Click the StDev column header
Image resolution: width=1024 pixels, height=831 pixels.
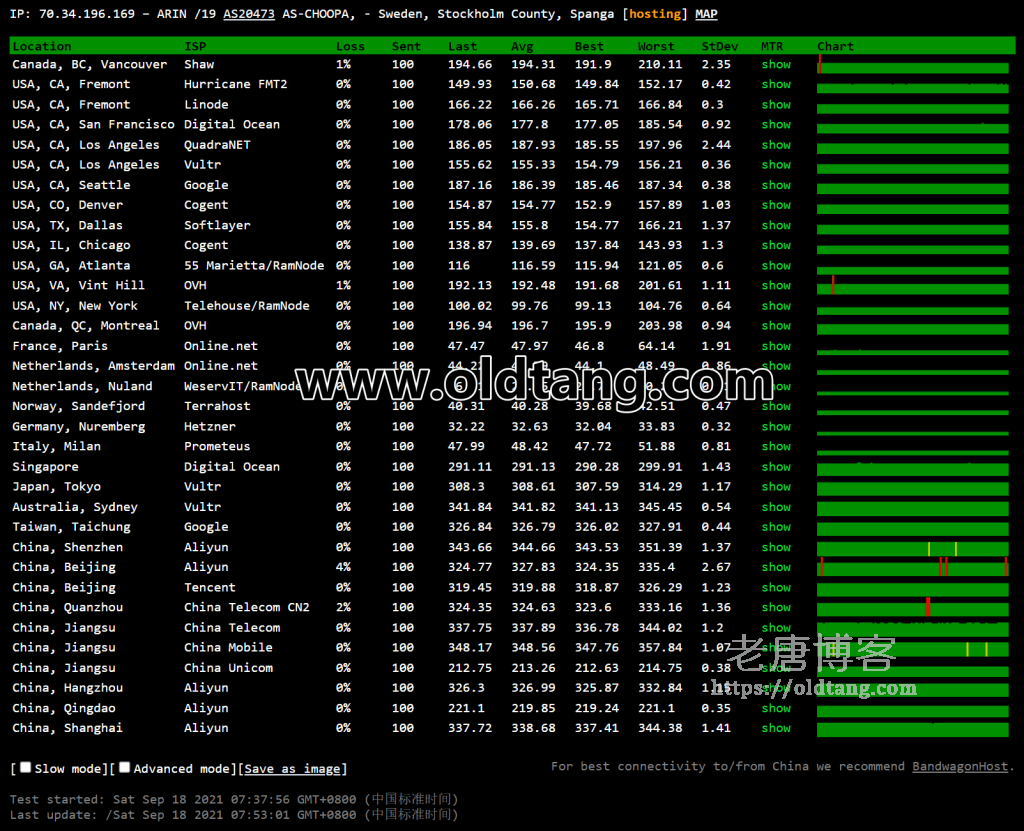point(719,46)
